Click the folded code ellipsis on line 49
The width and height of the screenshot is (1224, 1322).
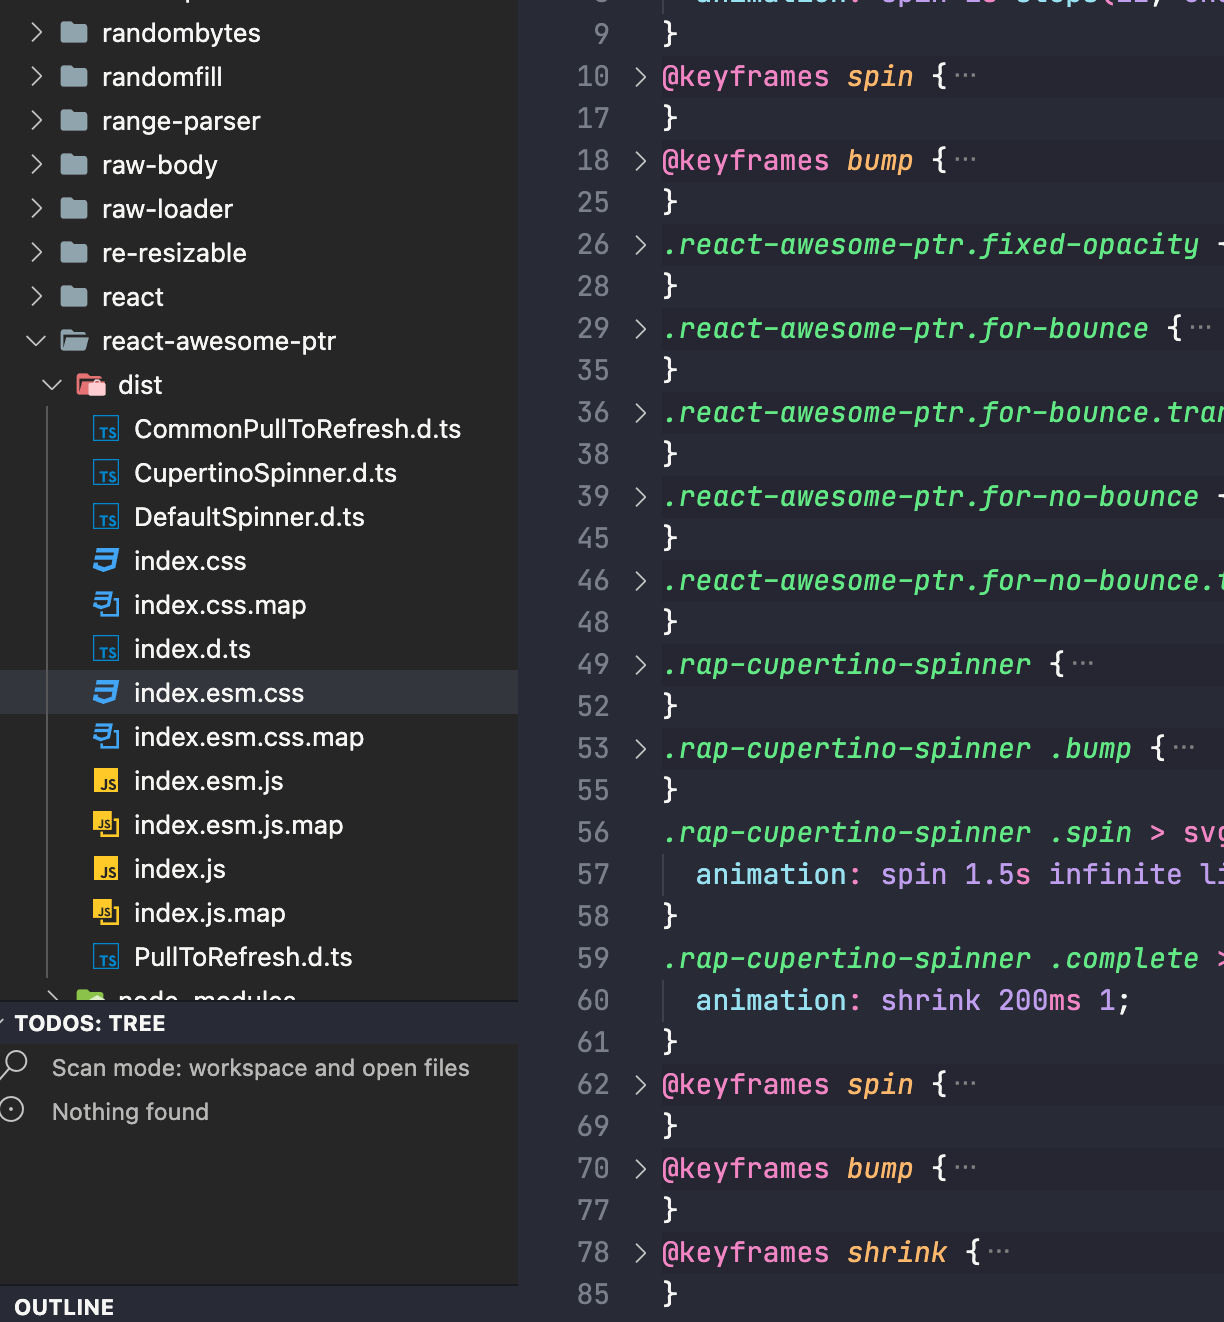tap(1083, 662)
